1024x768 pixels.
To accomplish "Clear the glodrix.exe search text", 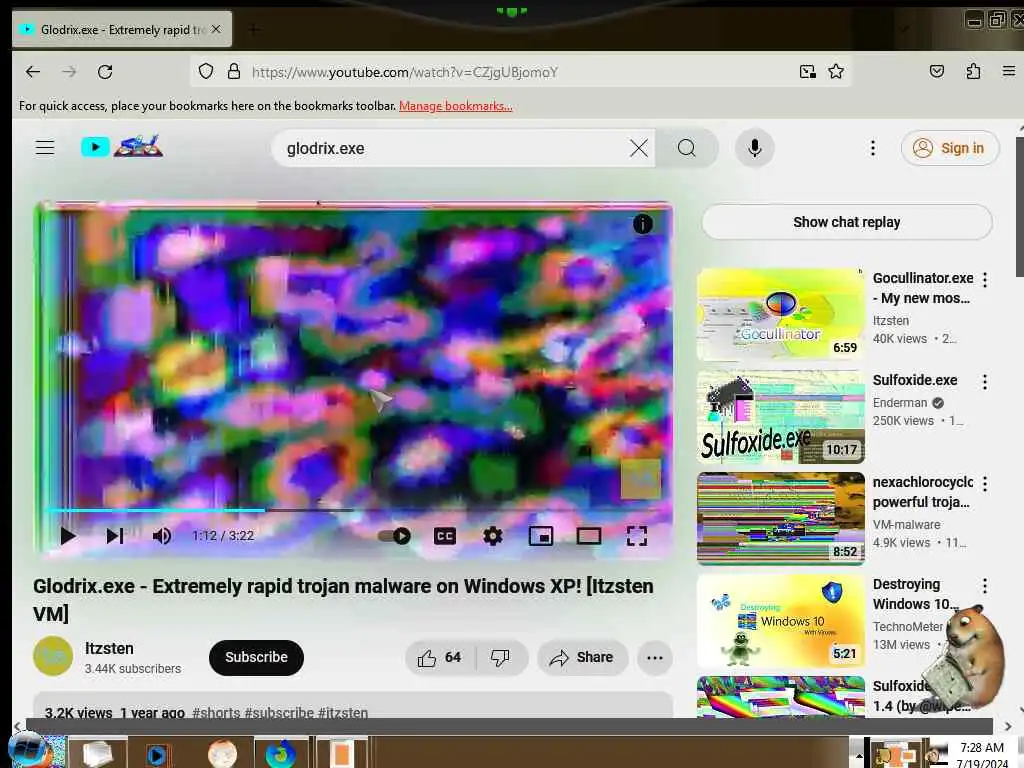I will (x=639, y=148).
